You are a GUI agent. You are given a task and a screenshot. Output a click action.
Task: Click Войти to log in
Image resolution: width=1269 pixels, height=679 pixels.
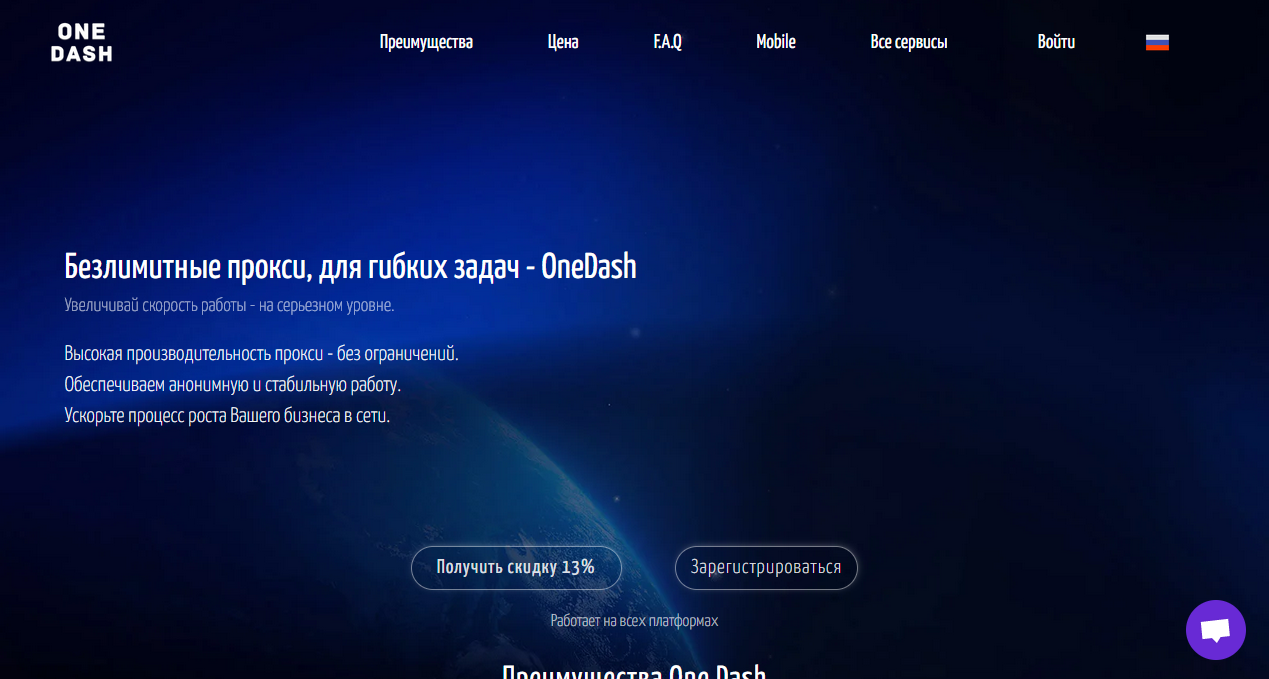pyautogui.click(x=1056, y=42)
